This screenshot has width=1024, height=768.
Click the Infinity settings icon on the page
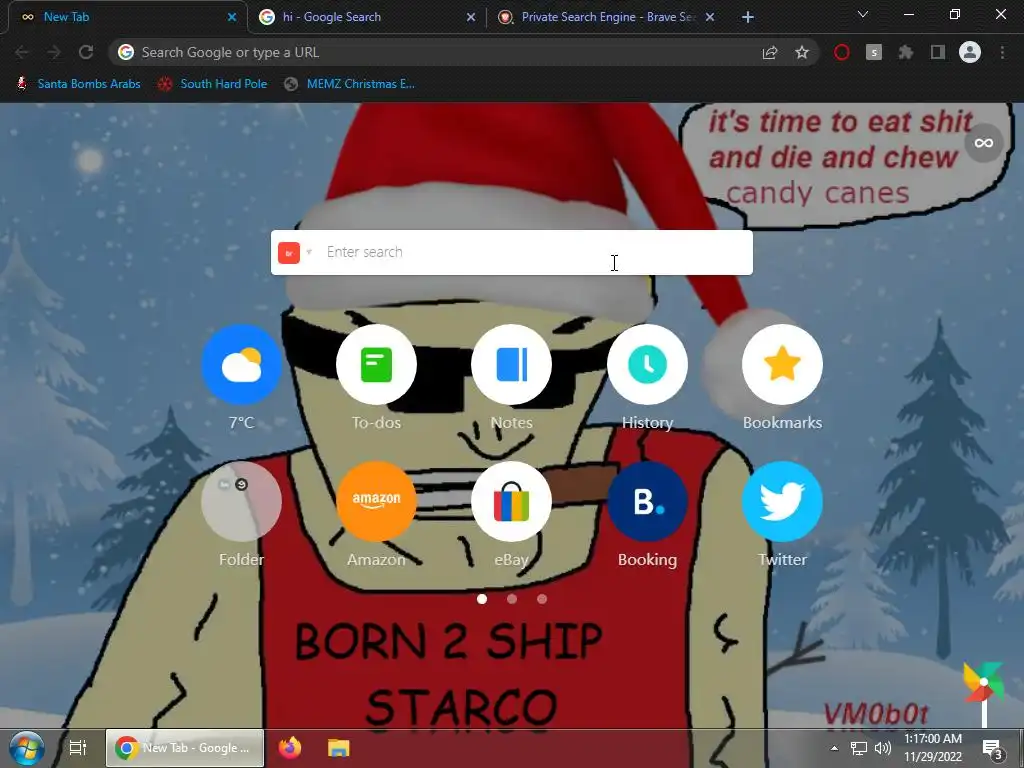click(x=984, y=142)
